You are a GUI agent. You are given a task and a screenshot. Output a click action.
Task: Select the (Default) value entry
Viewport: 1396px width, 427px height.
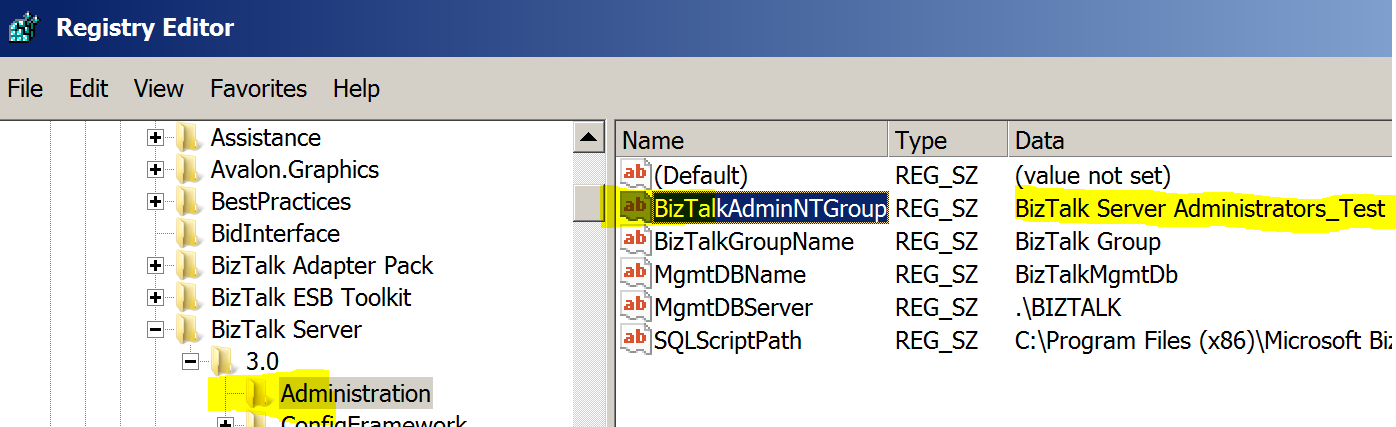pyautogui.click(x=701, y=175)
